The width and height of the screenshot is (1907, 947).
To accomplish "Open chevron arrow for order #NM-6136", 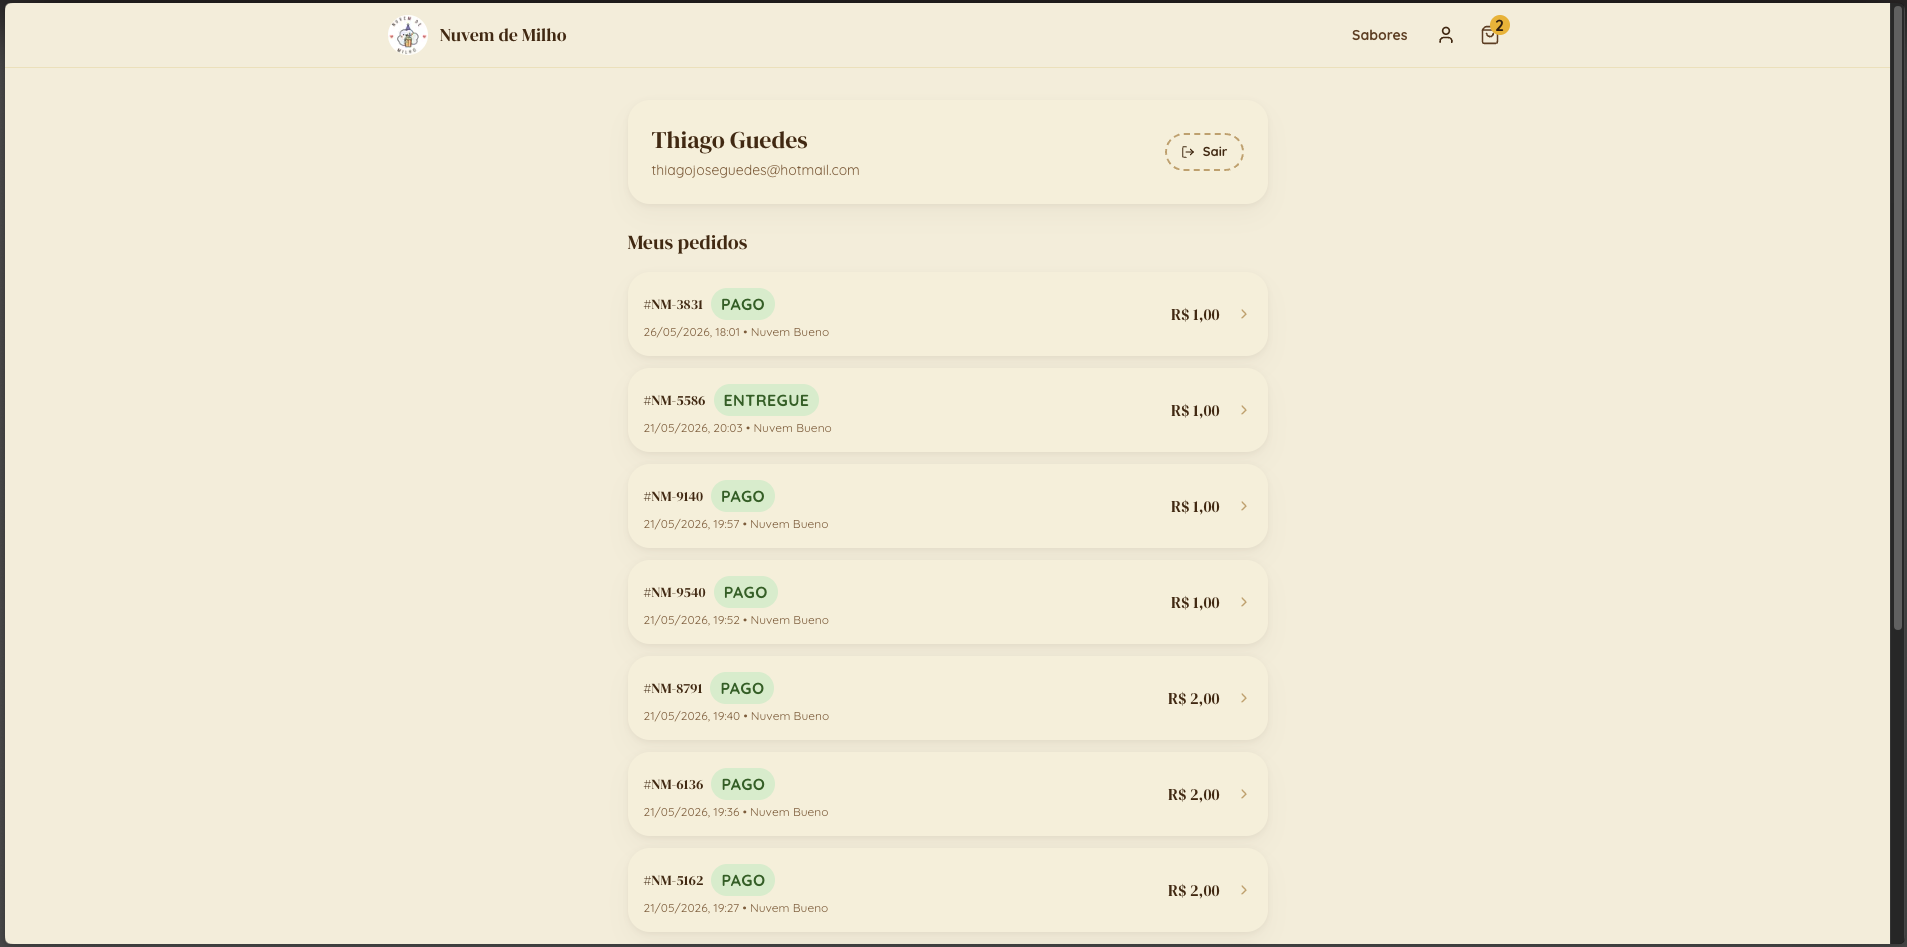I will (x=1243, y=794).
